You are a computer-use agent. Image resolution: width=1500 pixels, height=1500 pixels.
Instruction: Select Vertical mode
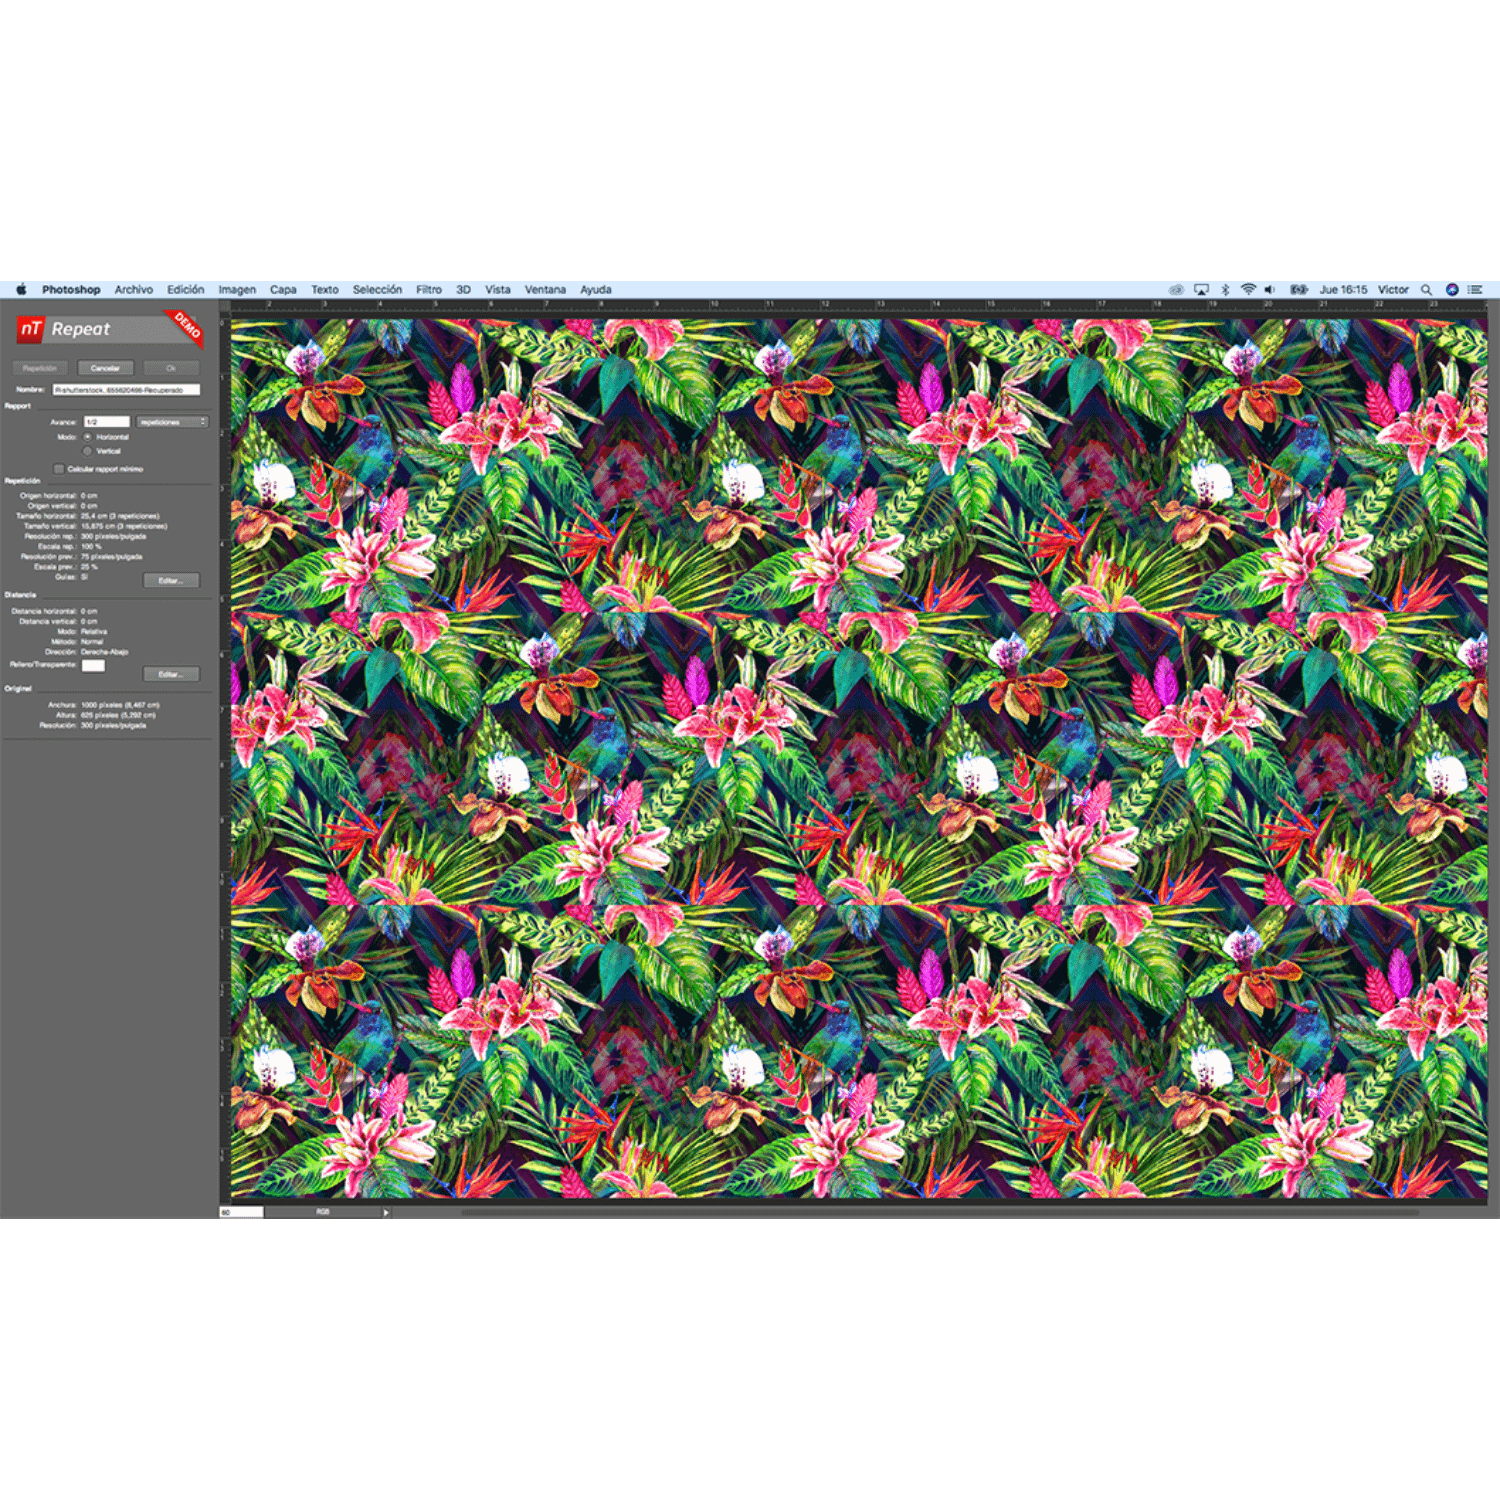pyautogui.click(x=88, y=451)
